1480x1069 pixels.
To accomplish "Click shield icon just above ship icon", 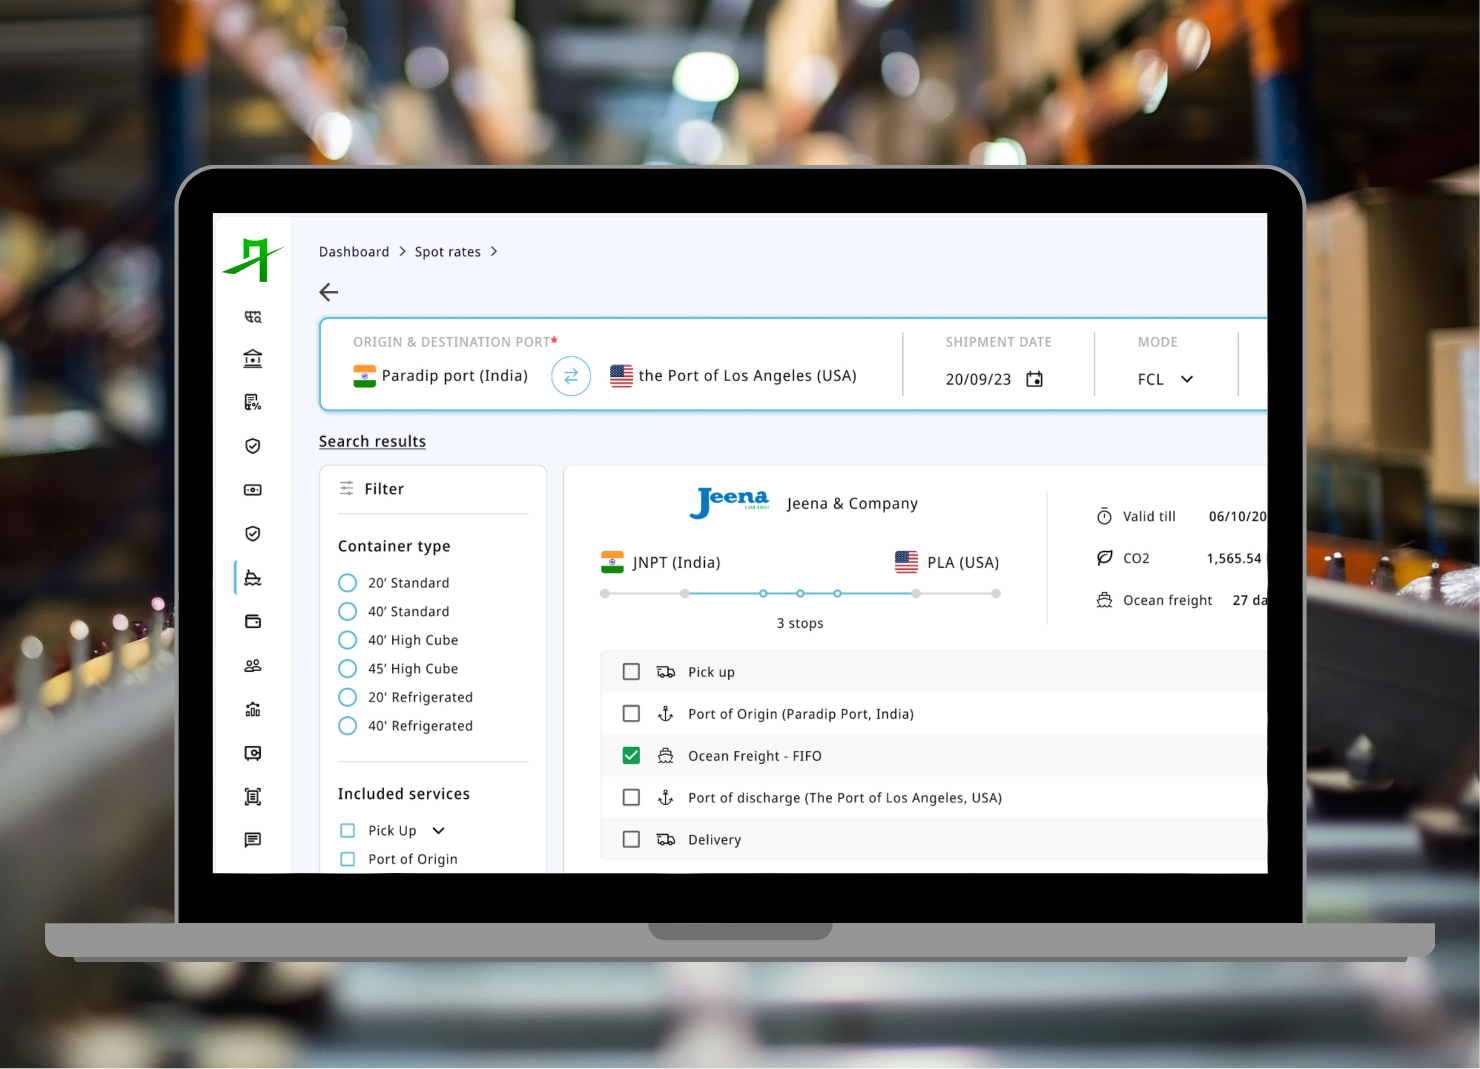I will 253,534.
